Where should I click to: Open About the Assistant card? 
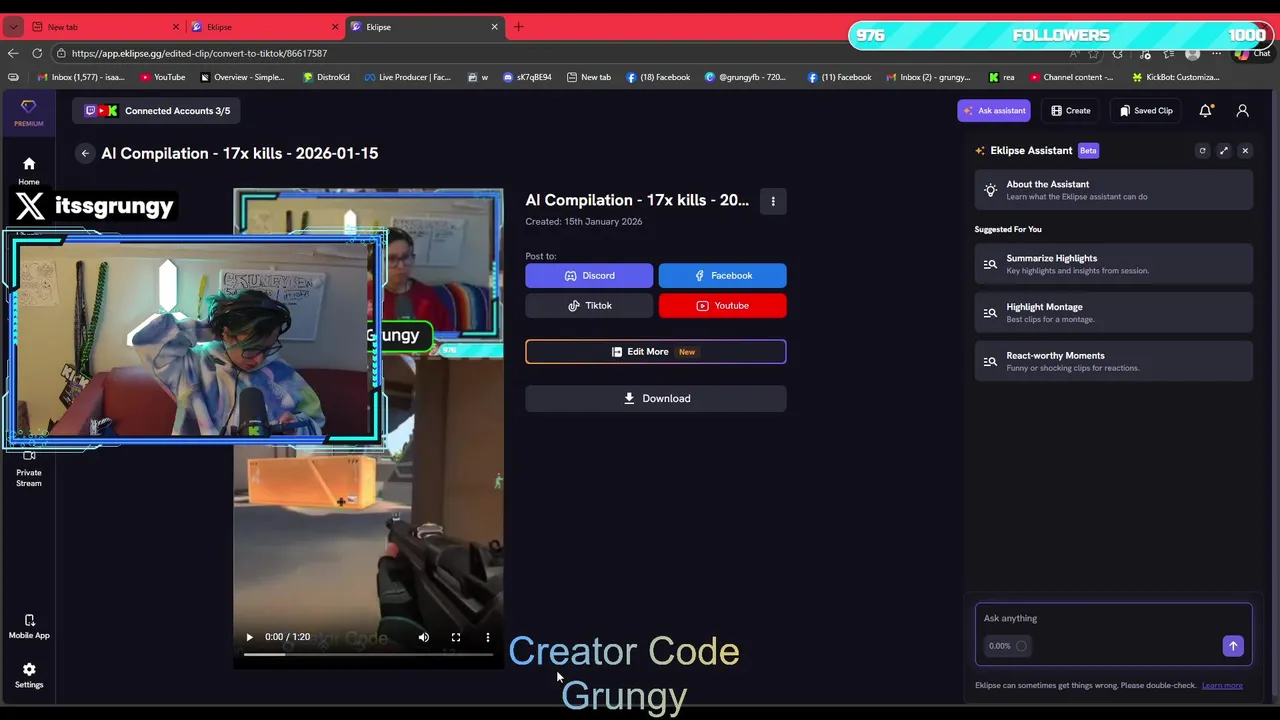pos(1113,190)
